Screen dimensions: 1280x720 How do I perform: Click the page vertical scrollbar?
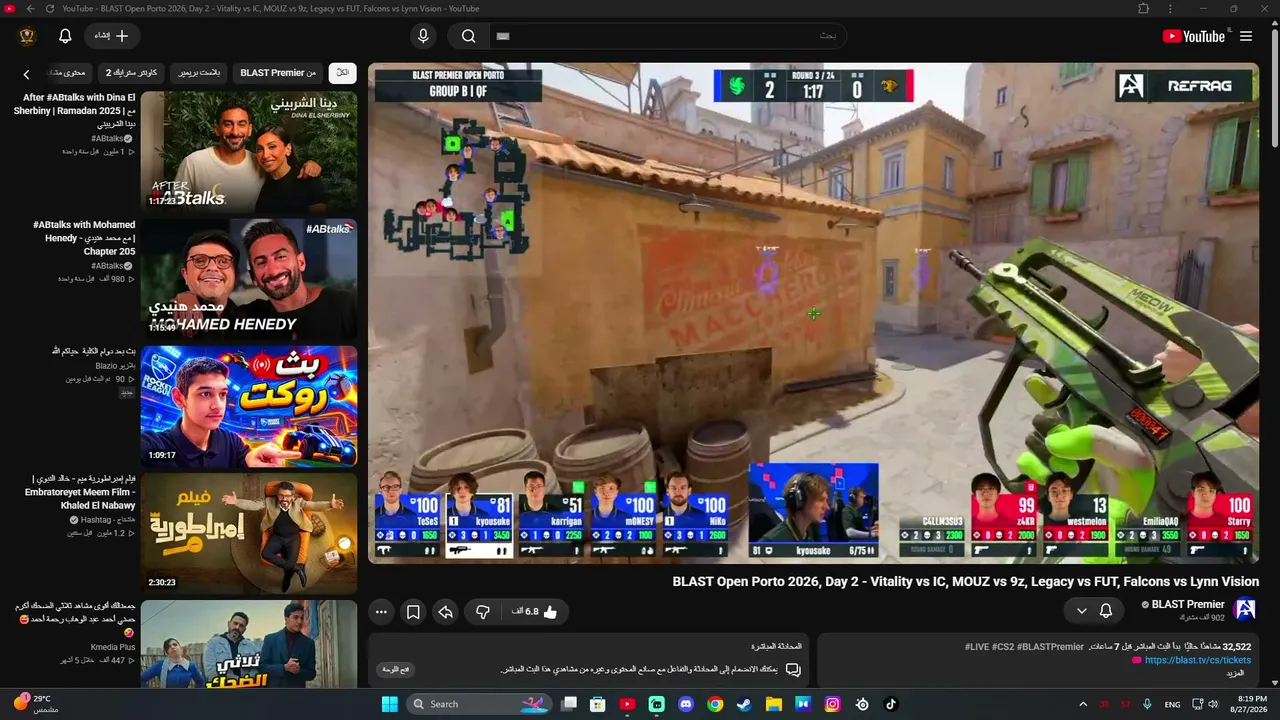click(x=1274, y=90)
